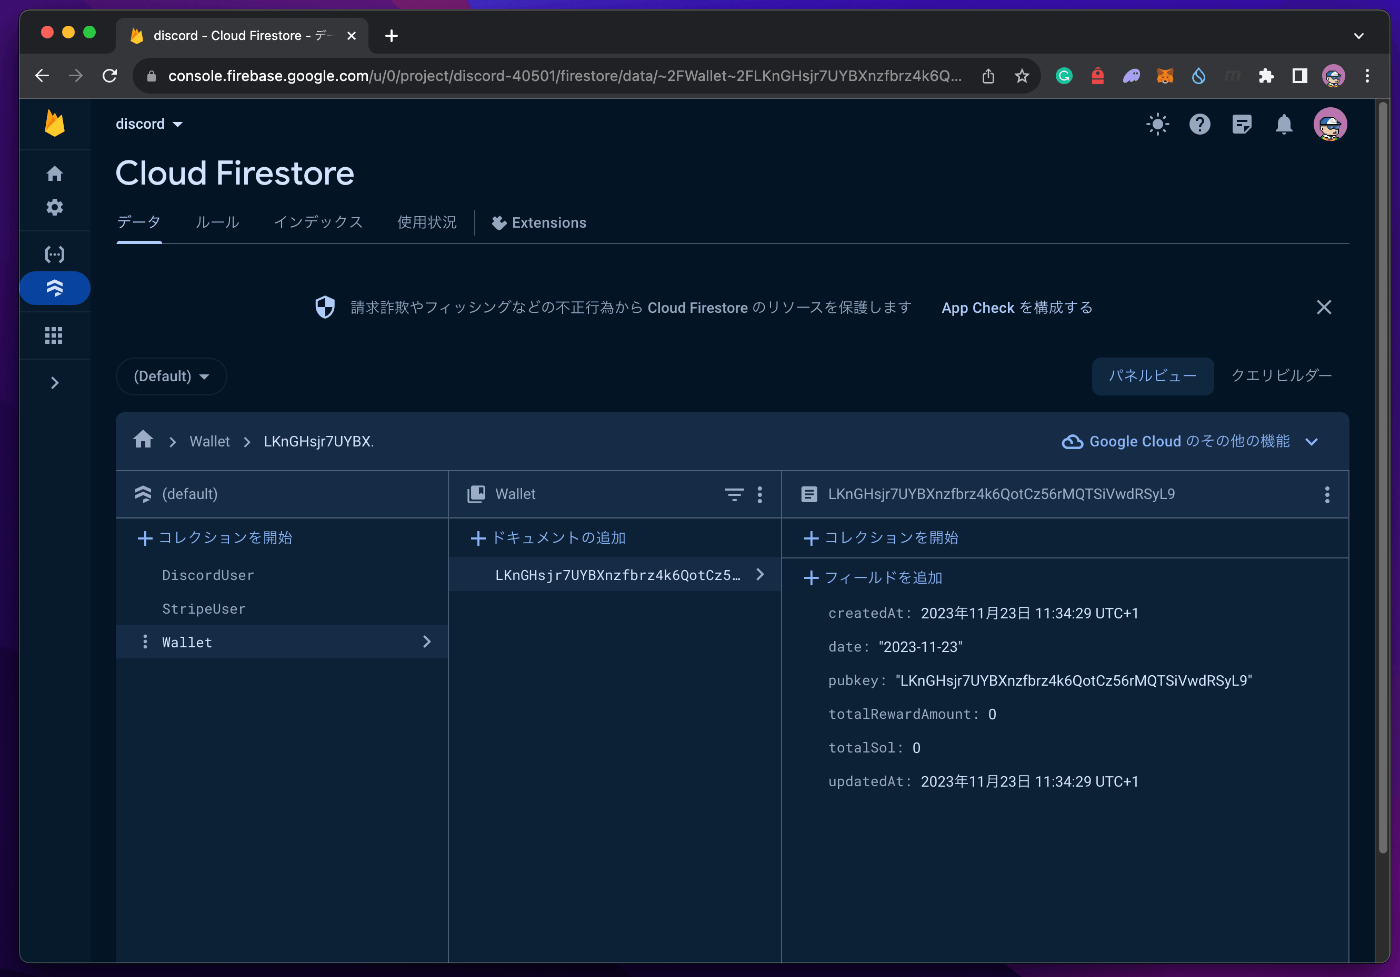Open notifications with the bell icon

[x=1284, y=124]
